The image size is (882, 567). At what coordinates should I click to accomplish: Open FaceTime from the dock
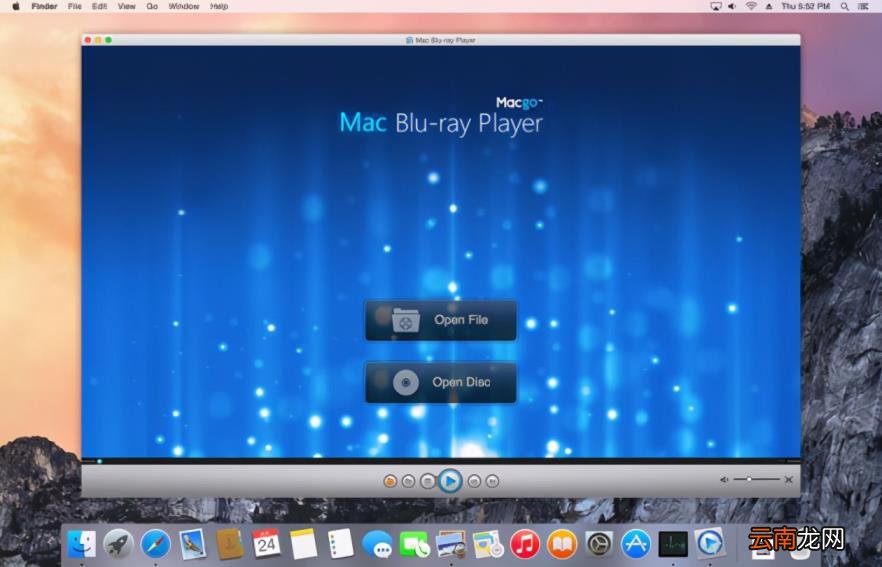pos(414,544)
